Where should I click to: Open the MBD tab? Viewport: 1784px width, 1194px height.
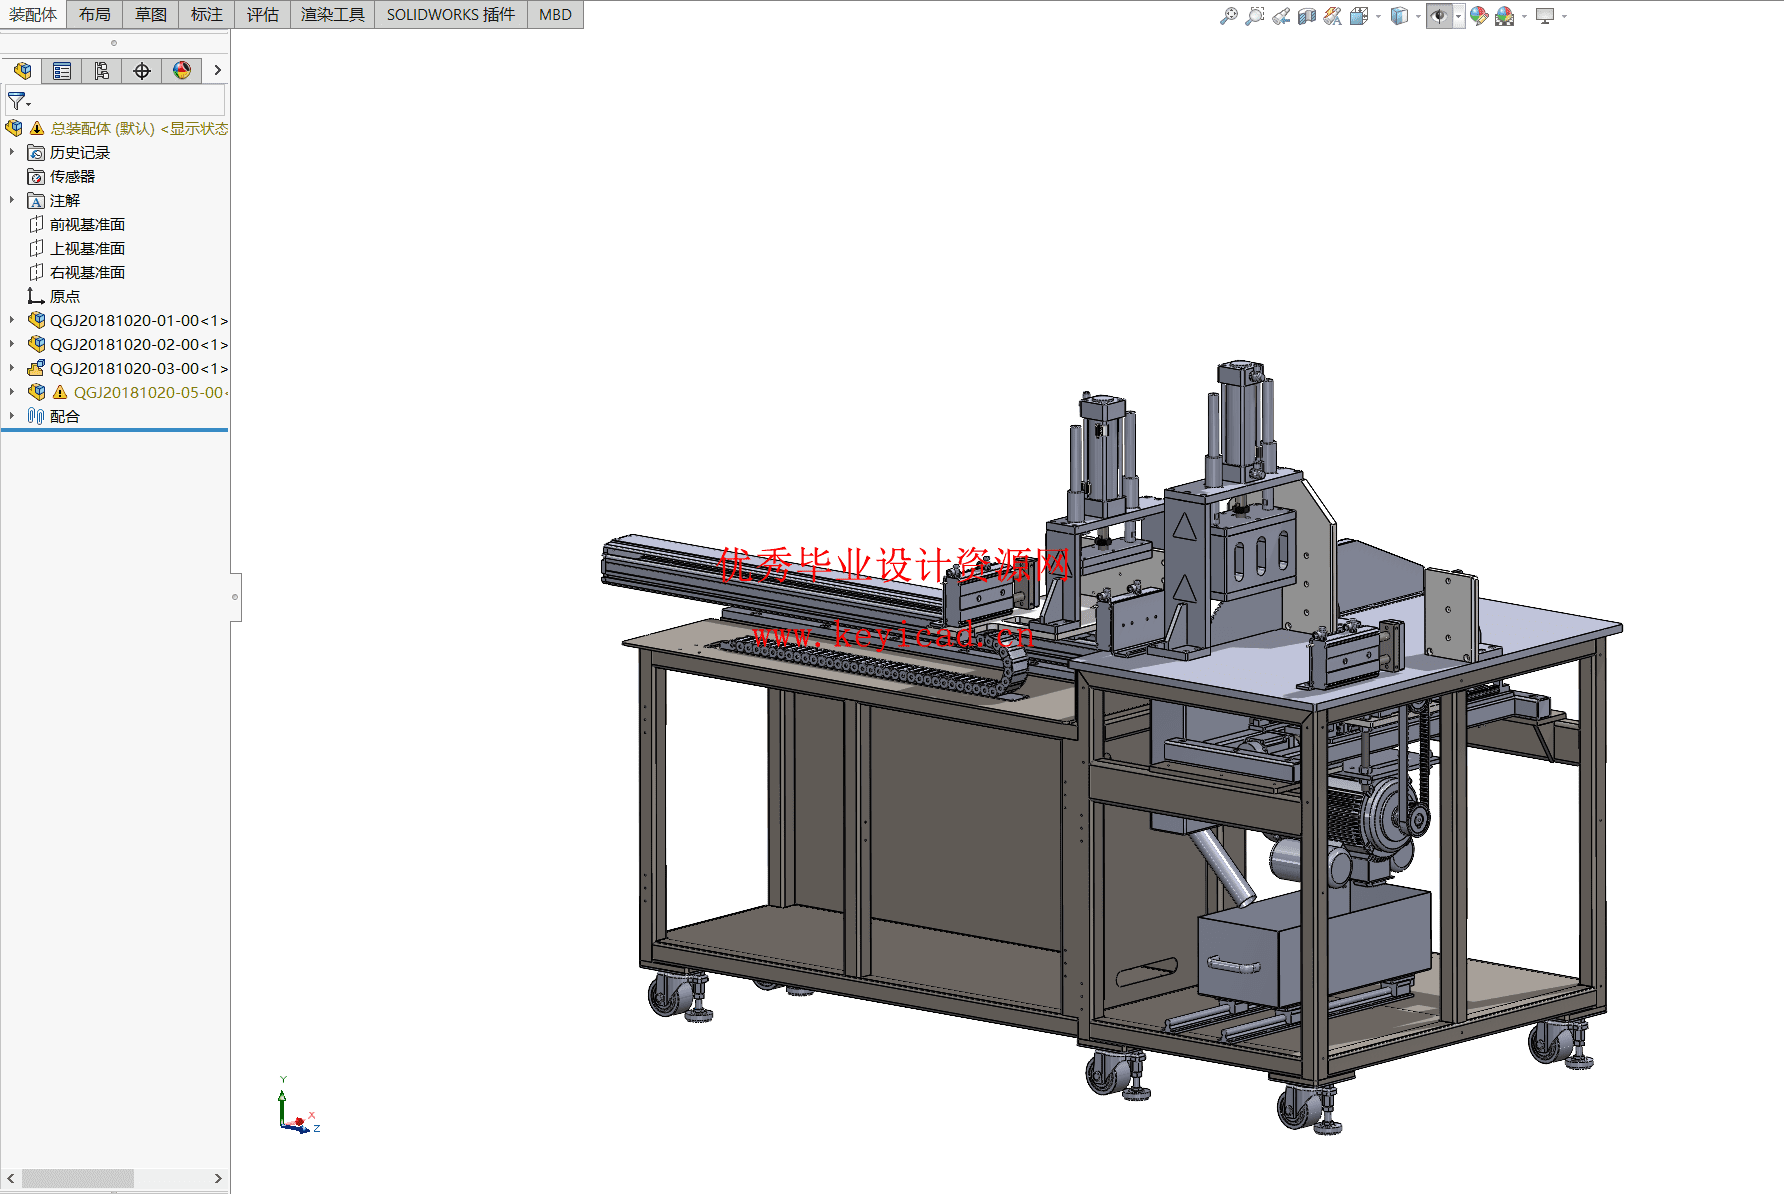tap(555, 14)
